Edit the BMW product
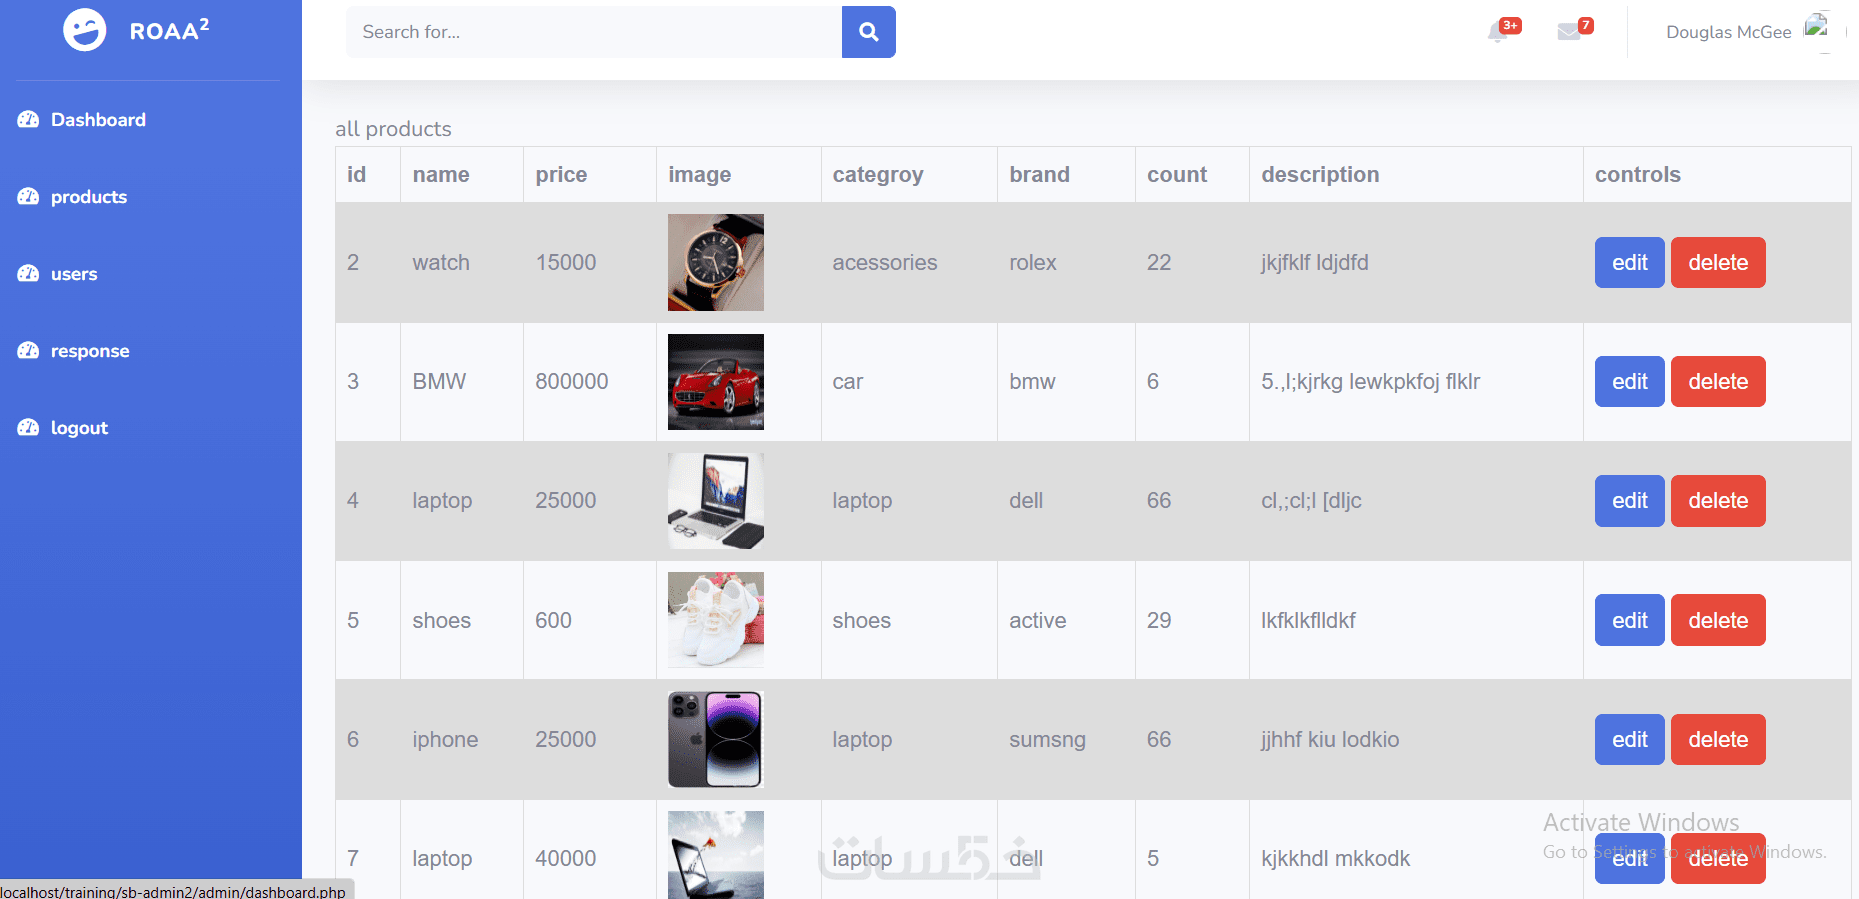 click(1629, 381)
